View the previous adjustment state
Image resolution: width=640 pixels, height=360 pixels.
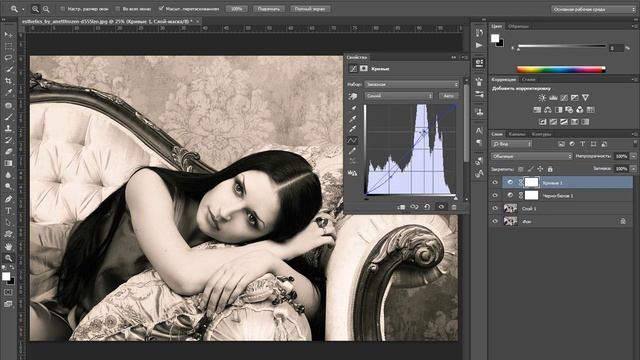coord(414,207)
